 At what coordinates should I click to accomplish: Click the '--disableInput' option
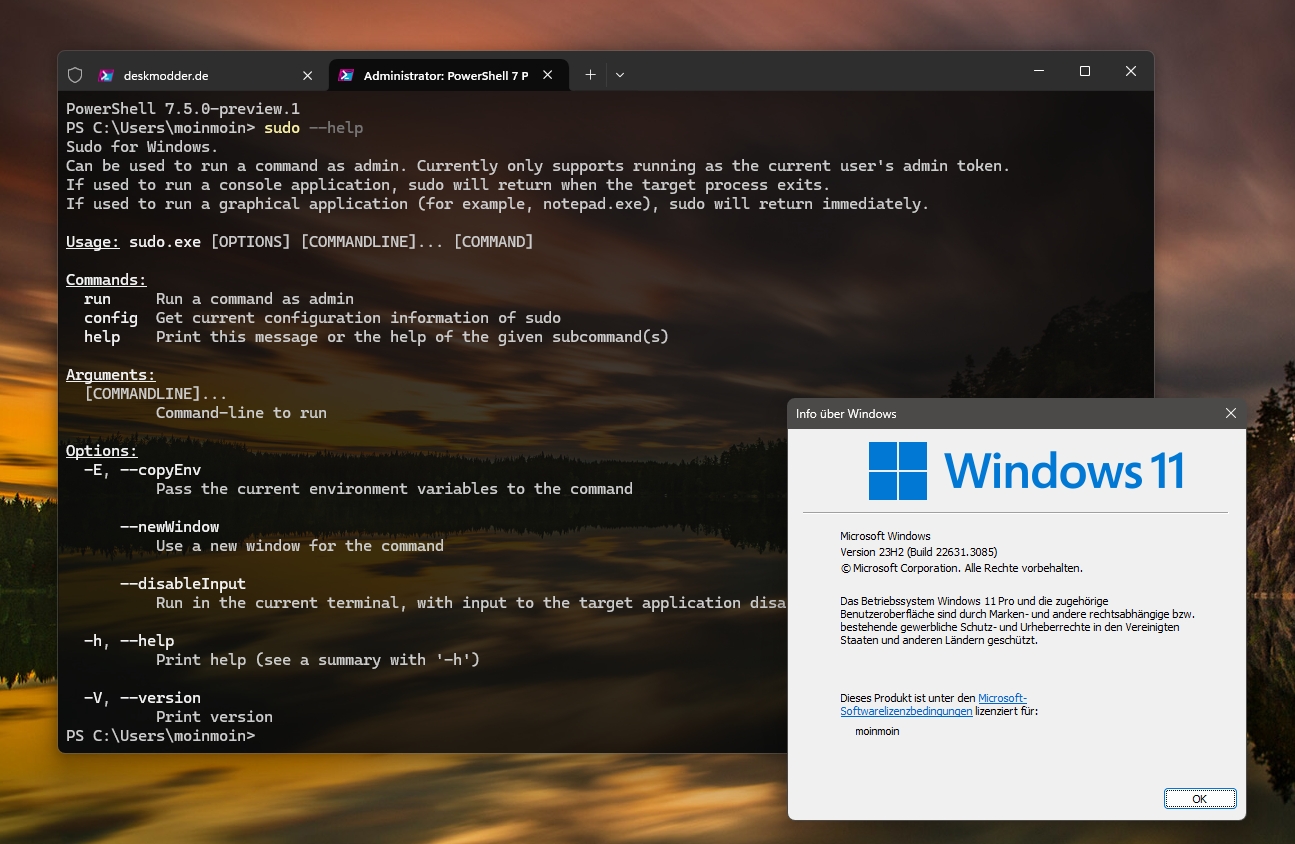pos(183,584)
